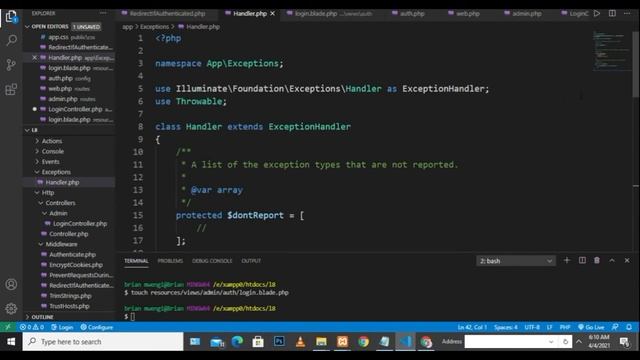The width and height of the screenshot is (640, 360).
Task: Switch to the Debug Console tab
Action: click(212, 261)
